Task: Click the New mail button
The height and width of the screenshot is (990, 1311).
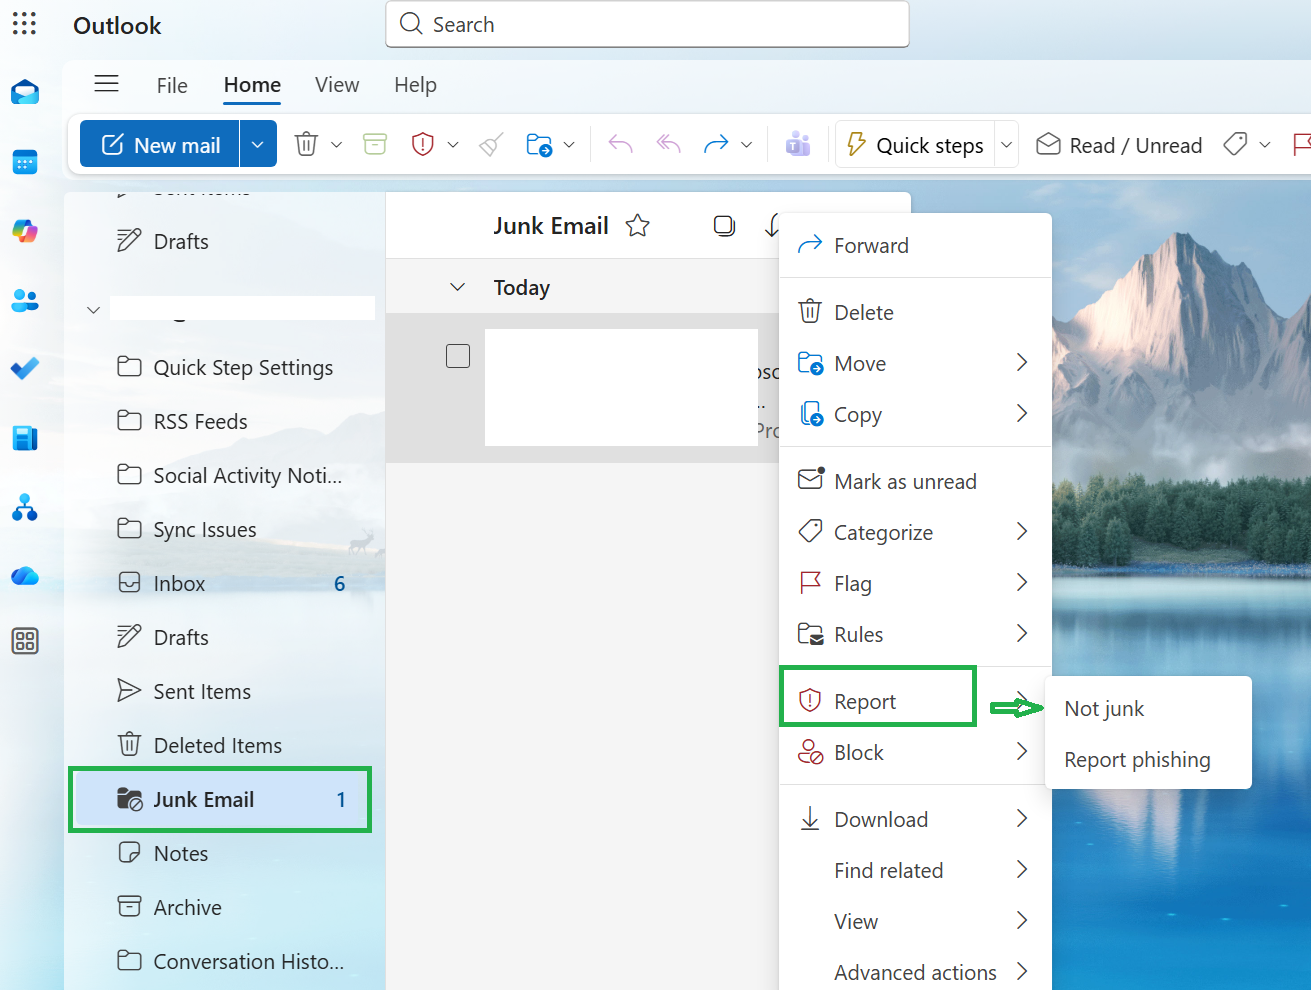Action: 160,145
